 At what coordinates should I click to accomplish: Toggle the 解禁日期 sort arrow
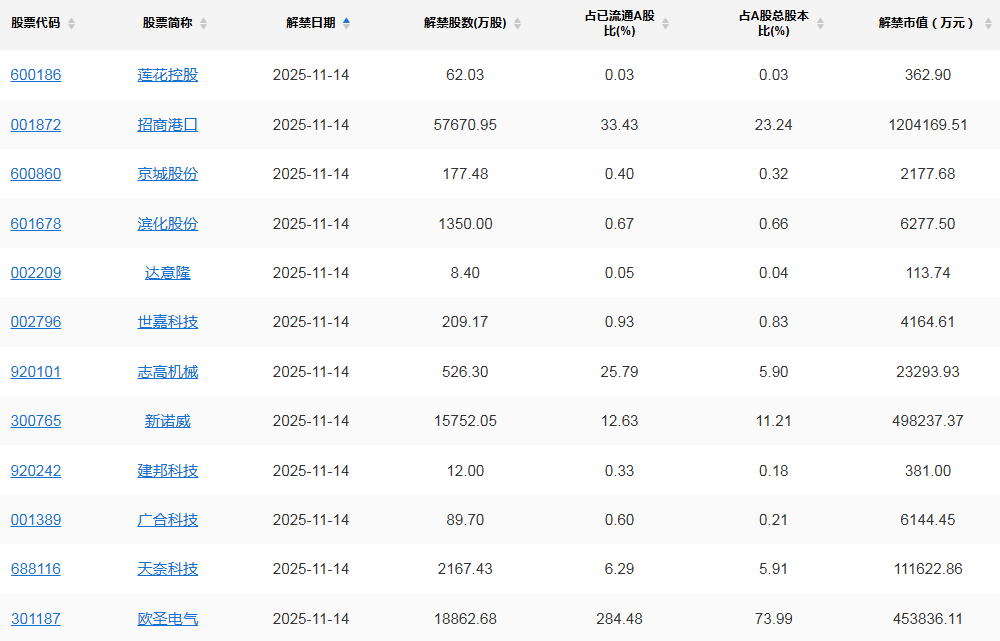(346, 23)
